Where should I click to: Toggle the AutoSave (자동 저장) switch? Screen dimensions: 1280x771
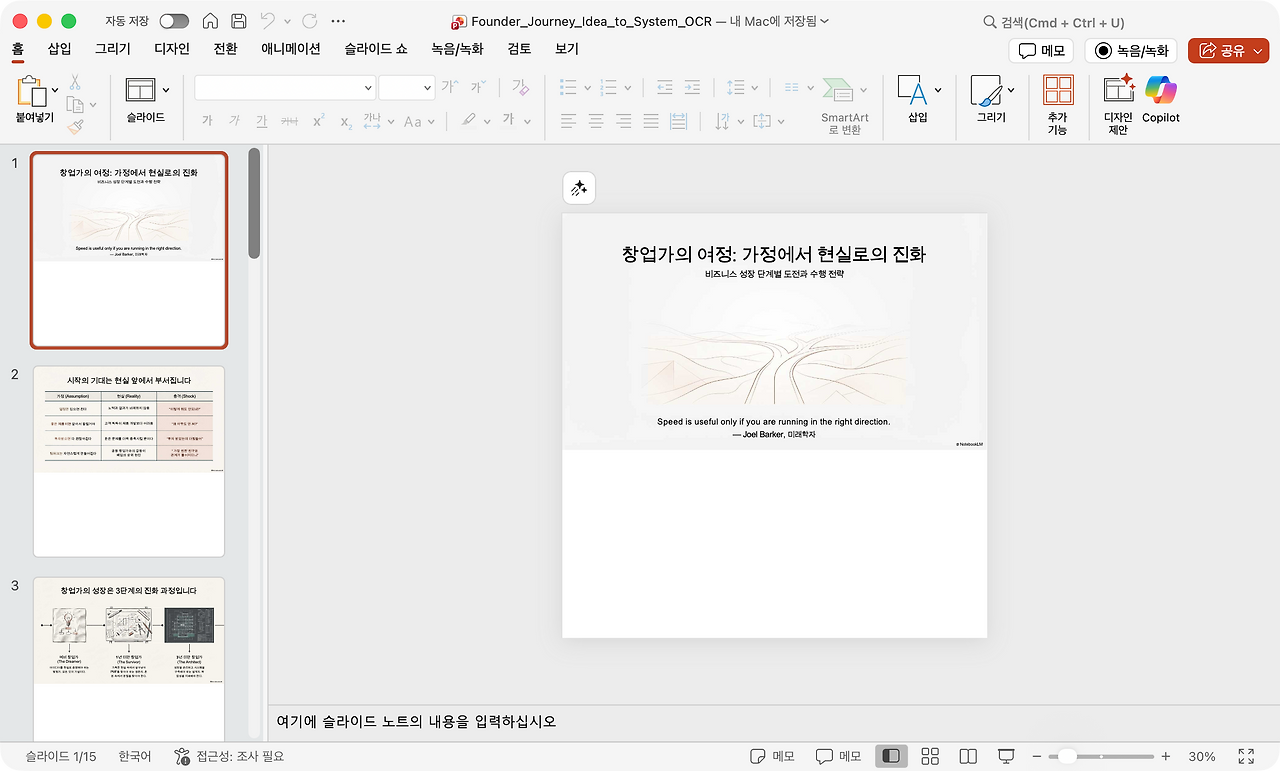click(x=174, y=21)
